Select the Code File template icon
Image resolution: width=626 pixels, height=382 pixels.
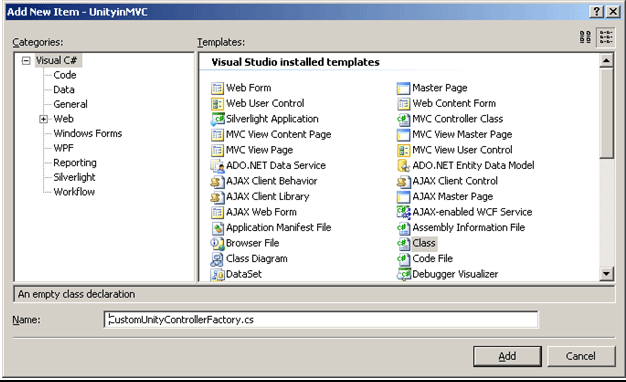403,259
